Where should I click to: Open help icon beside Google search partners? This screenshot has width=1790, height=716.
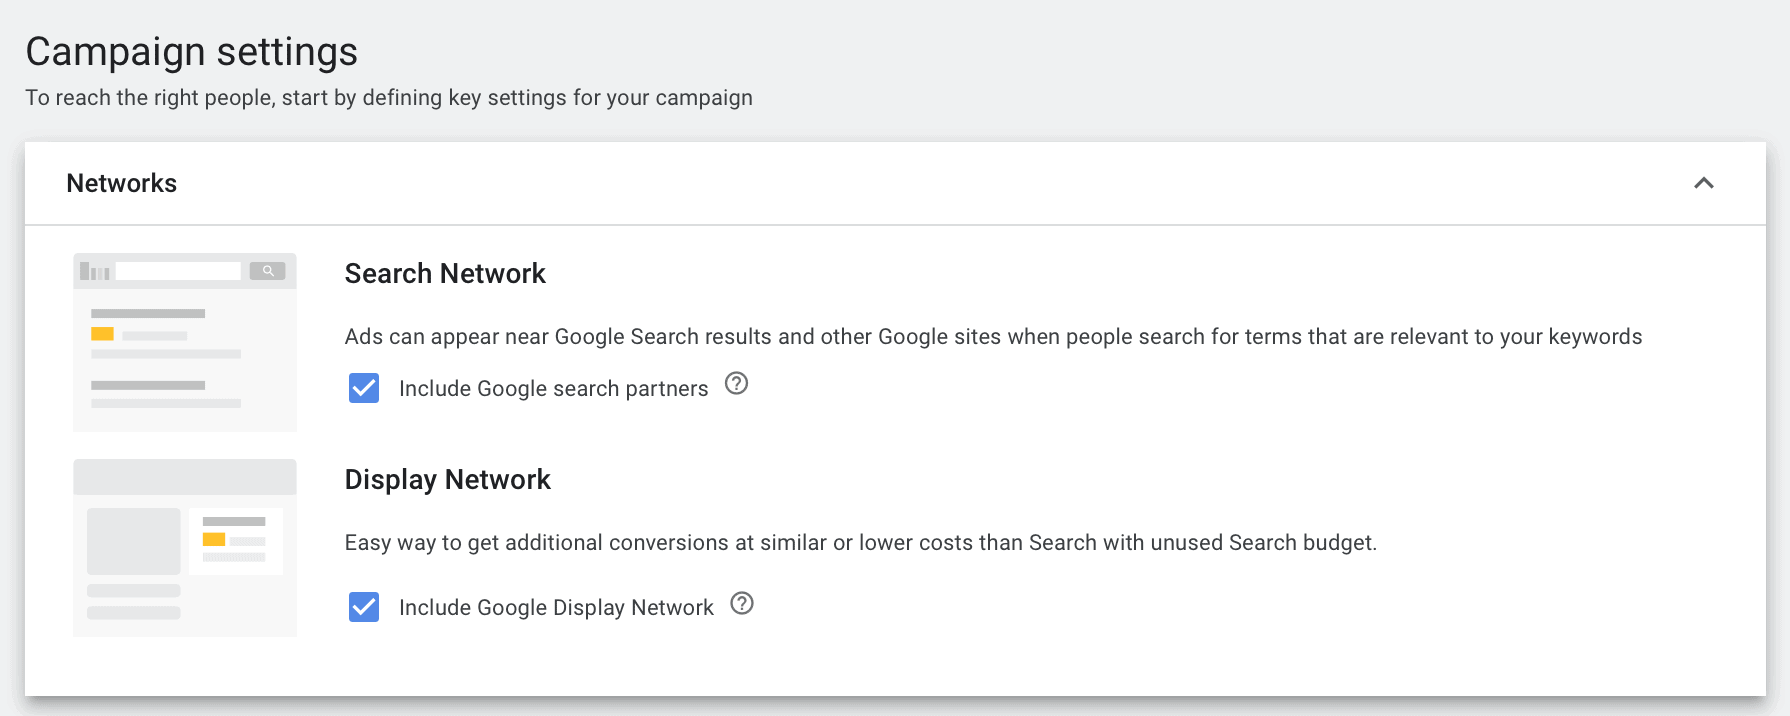point(736,383)
